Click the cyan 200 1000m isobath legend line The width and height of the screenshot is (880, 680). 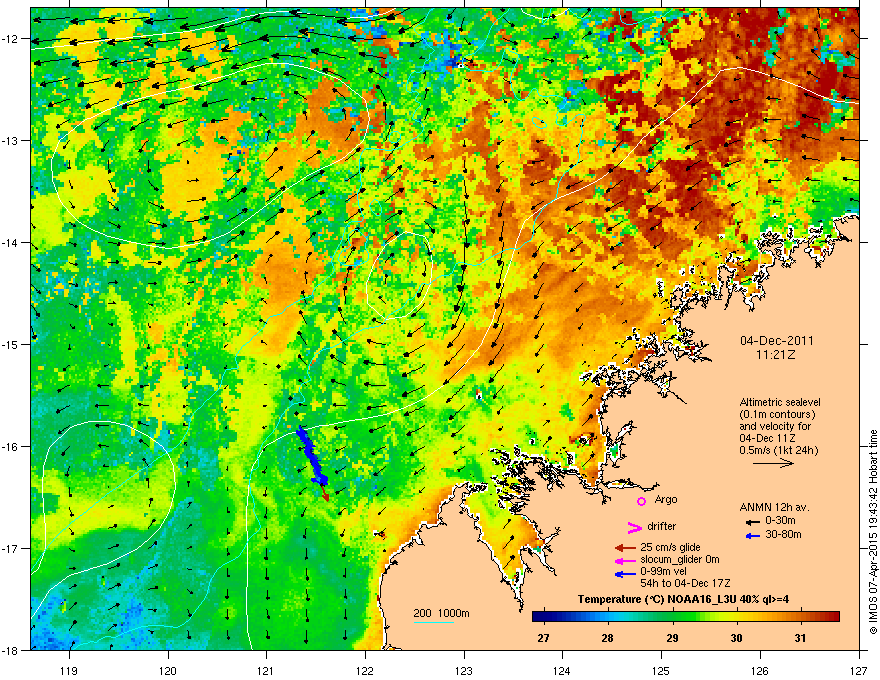pyautogui.click(x=433, y=622)
